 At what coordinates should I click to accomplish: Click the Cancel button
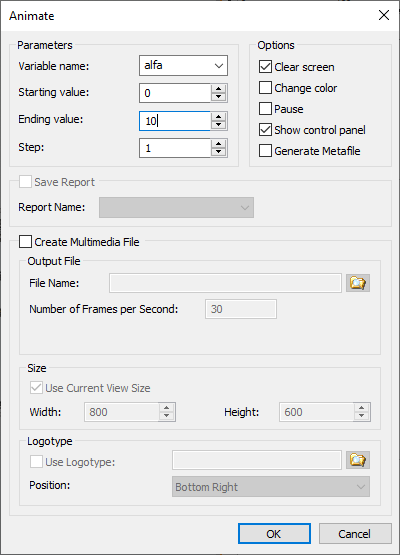tap(355, 533)
